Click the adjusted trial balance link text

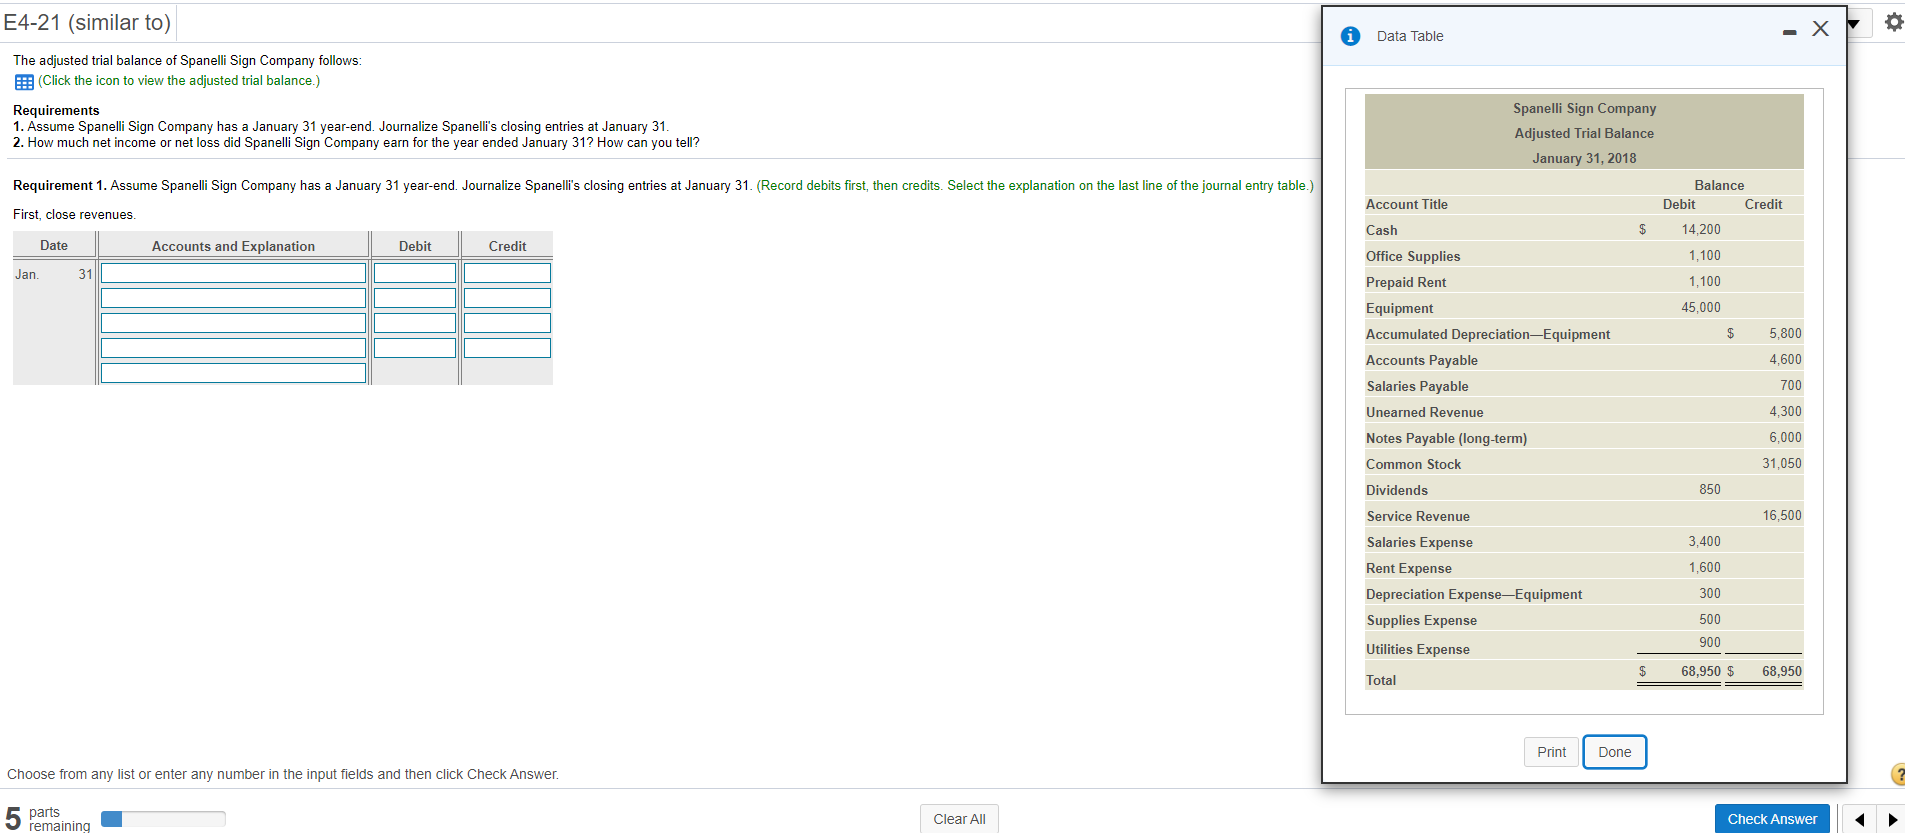click(x=179, y=81)
